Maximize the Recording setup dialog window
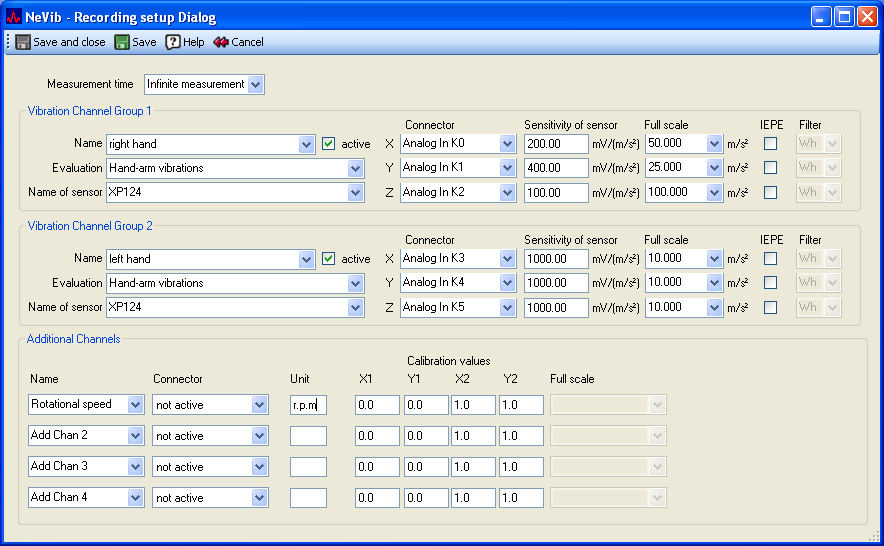The image size is (884, 546). 843,17
